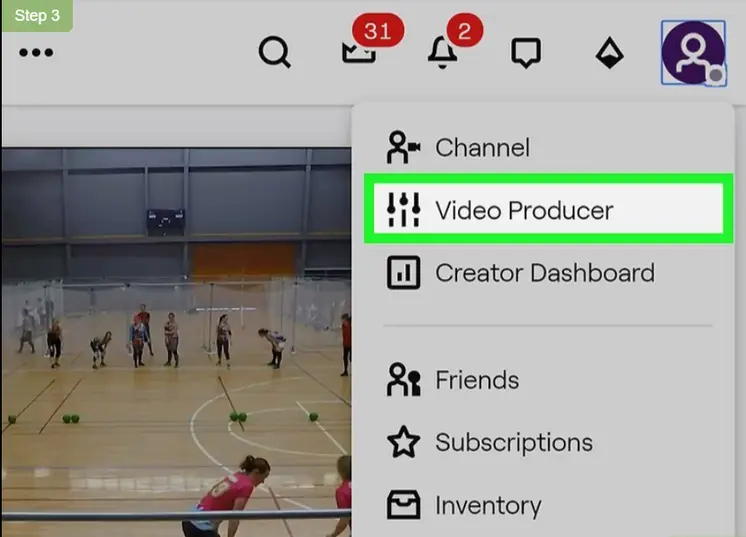Select Channel from the profile menu
Screen dimensions: 746x537
482,148
